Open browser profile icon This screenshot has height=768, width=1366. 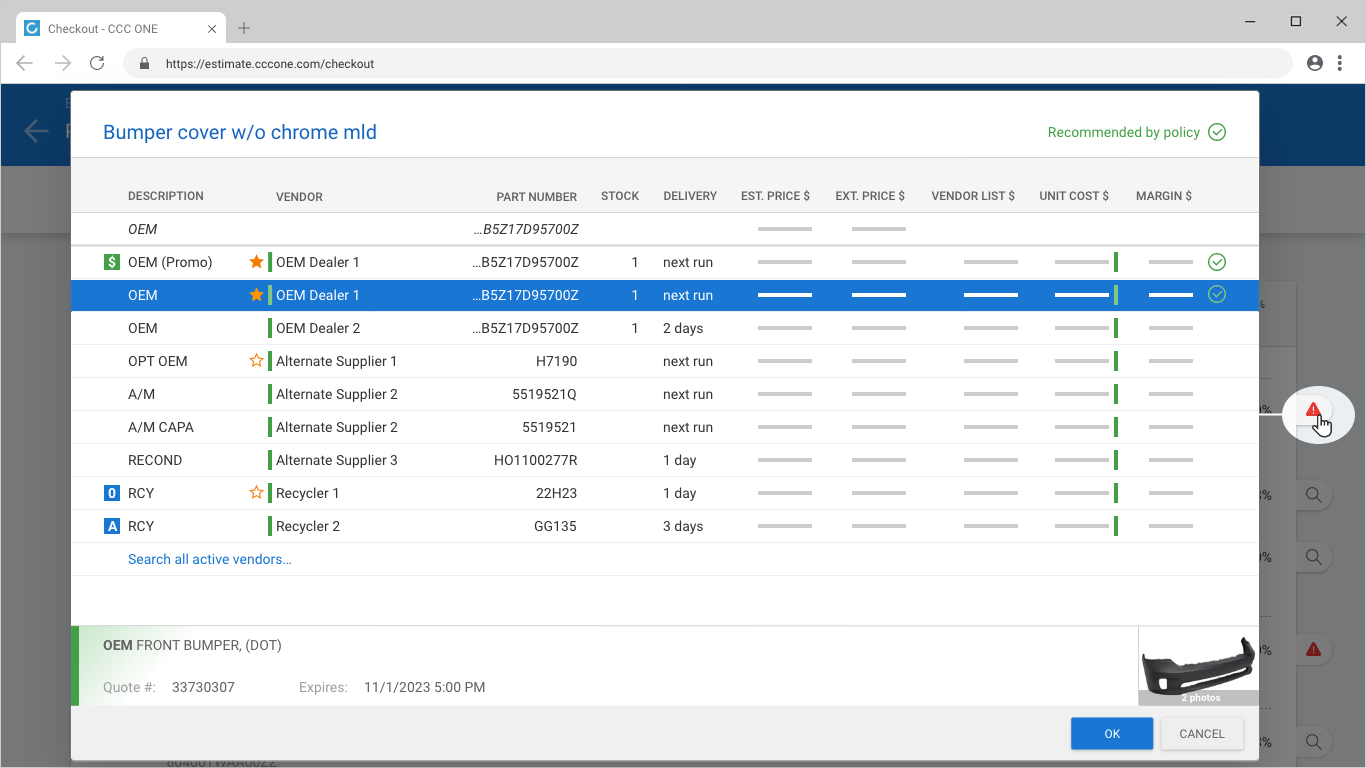click(1315, 63)
